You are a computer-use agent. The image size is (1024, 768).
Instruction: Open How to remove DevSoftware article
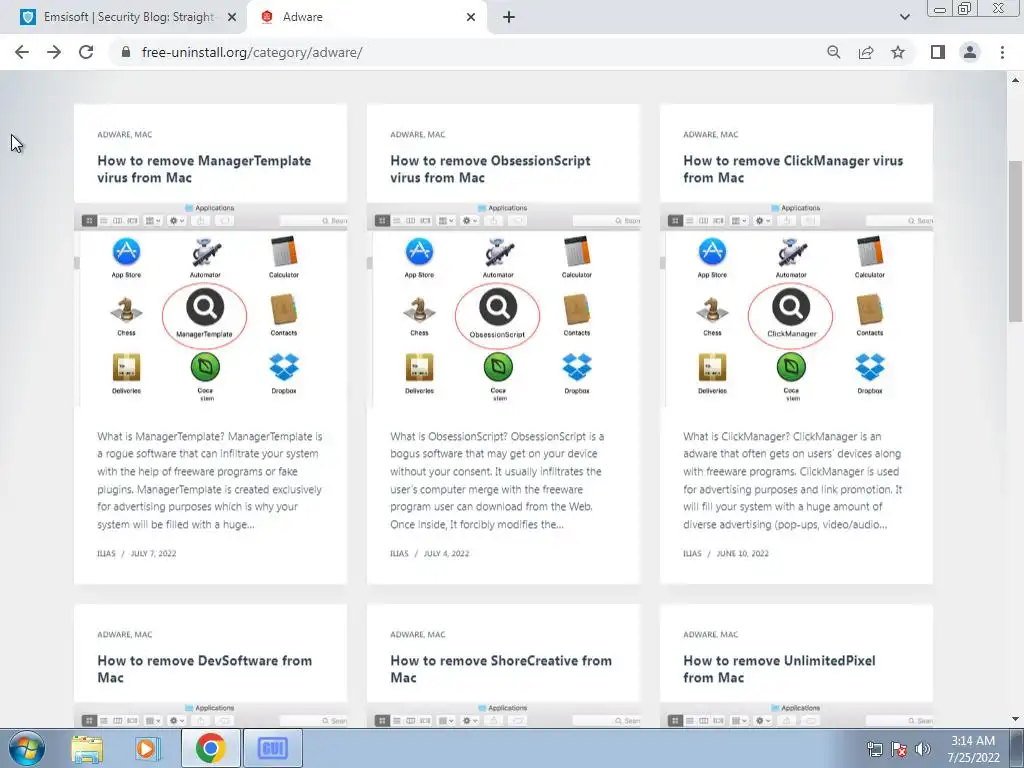pos(204,669)
